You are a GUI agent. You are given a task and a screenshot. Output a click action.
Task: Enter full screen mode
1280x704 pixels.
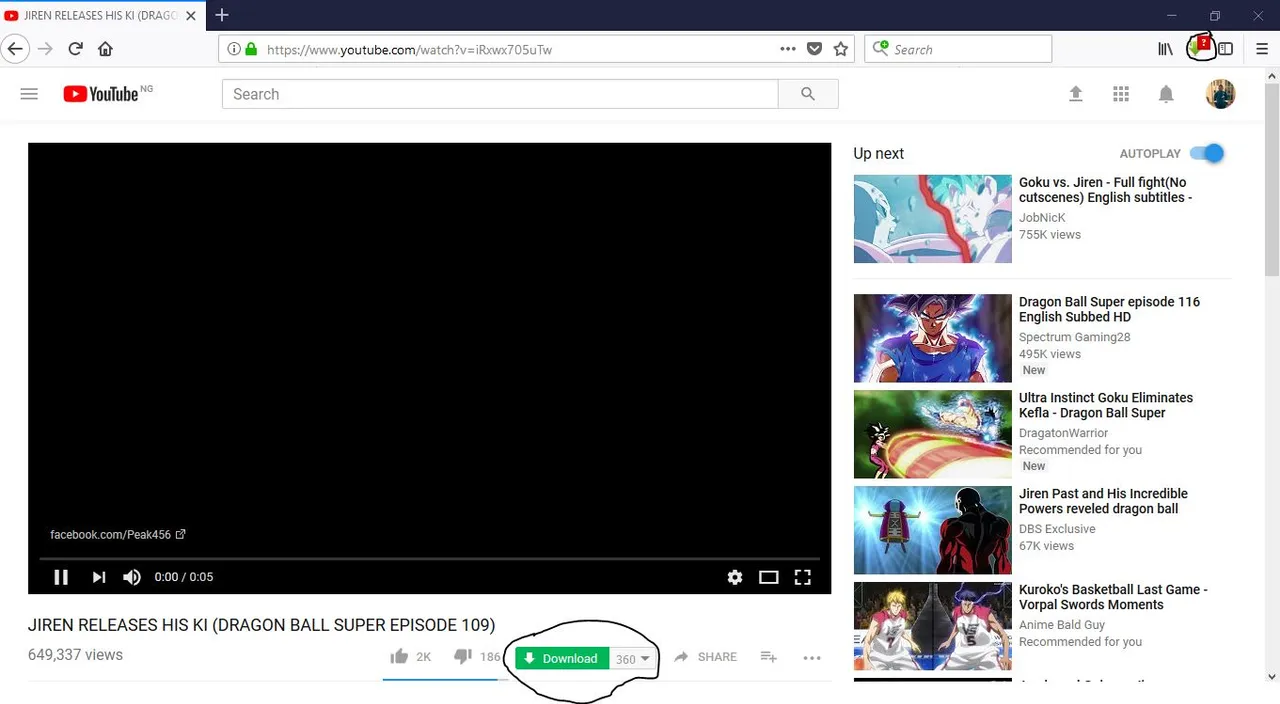point(802,577)
